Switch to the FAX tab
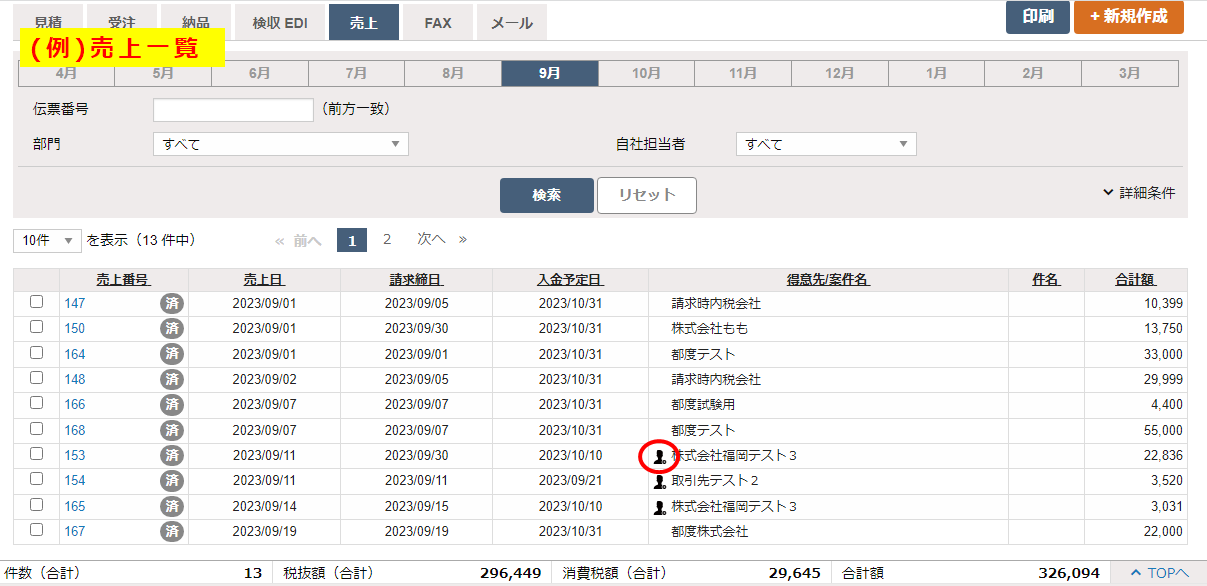Image resolution: width=1207 pixels, height=586 pixels. [x=437, y=21]
